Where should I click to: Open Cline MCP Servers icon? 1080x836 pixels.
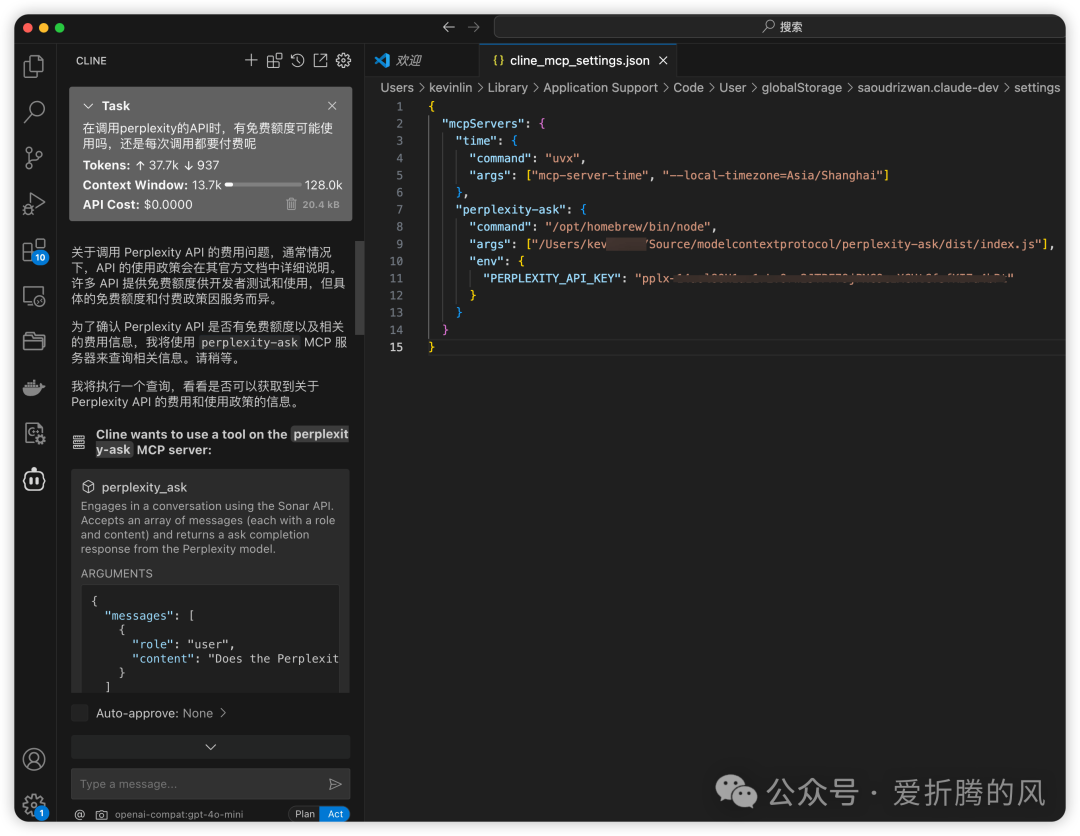click(x=274, y=61)
